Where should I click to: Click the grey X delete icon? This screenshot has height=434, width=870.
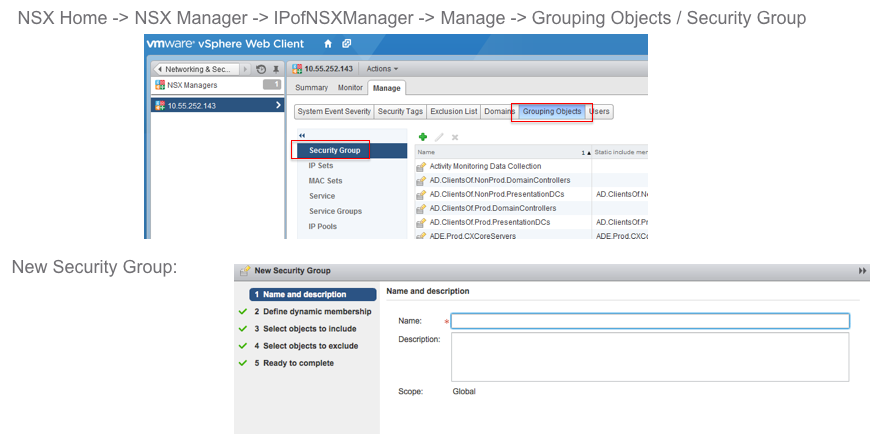pos(454,137)
